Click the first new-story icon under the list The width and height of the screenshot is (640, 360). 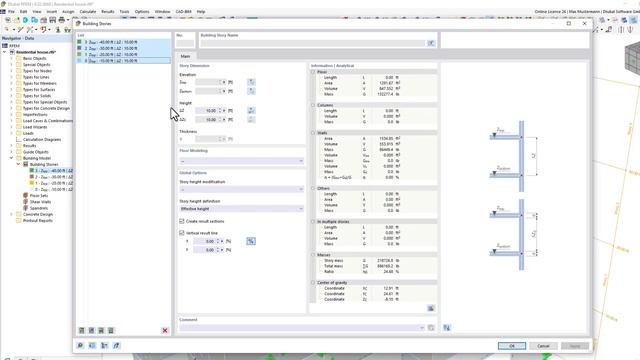(81, 330)
